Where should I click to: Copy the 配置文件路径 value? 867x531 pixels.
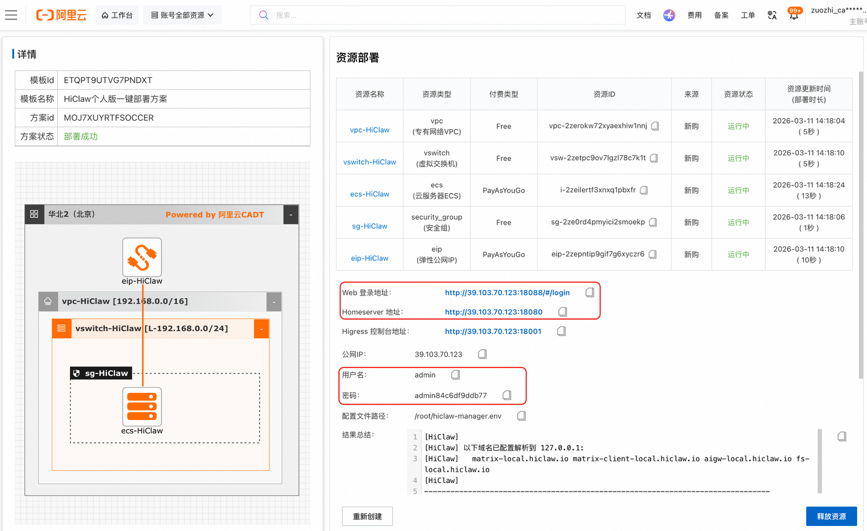pos(521,416)
